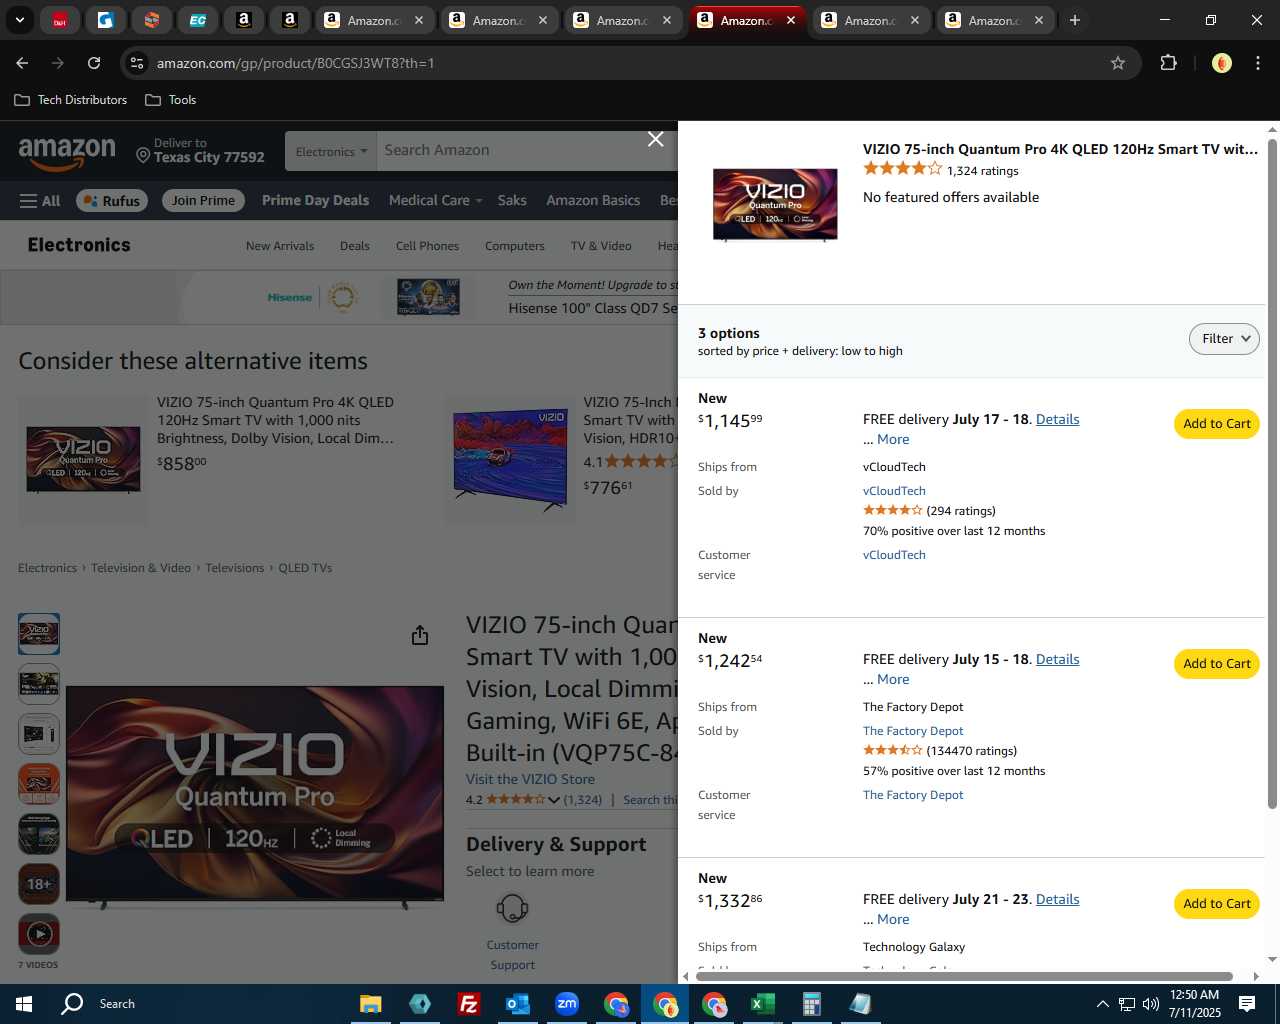Go back using browser back arrow
Screen dimensions: 1280x1024
point(22,63)
